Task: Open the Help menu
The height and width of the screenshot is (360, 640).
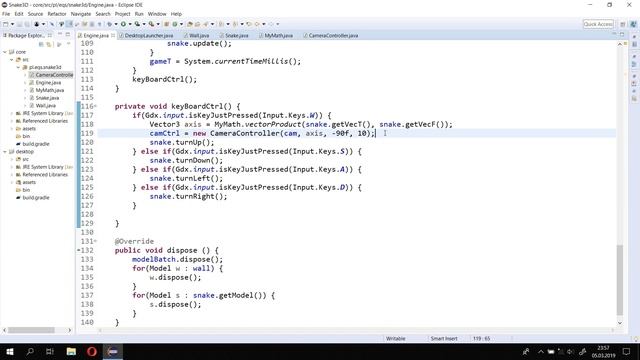Action: (176, 14)
